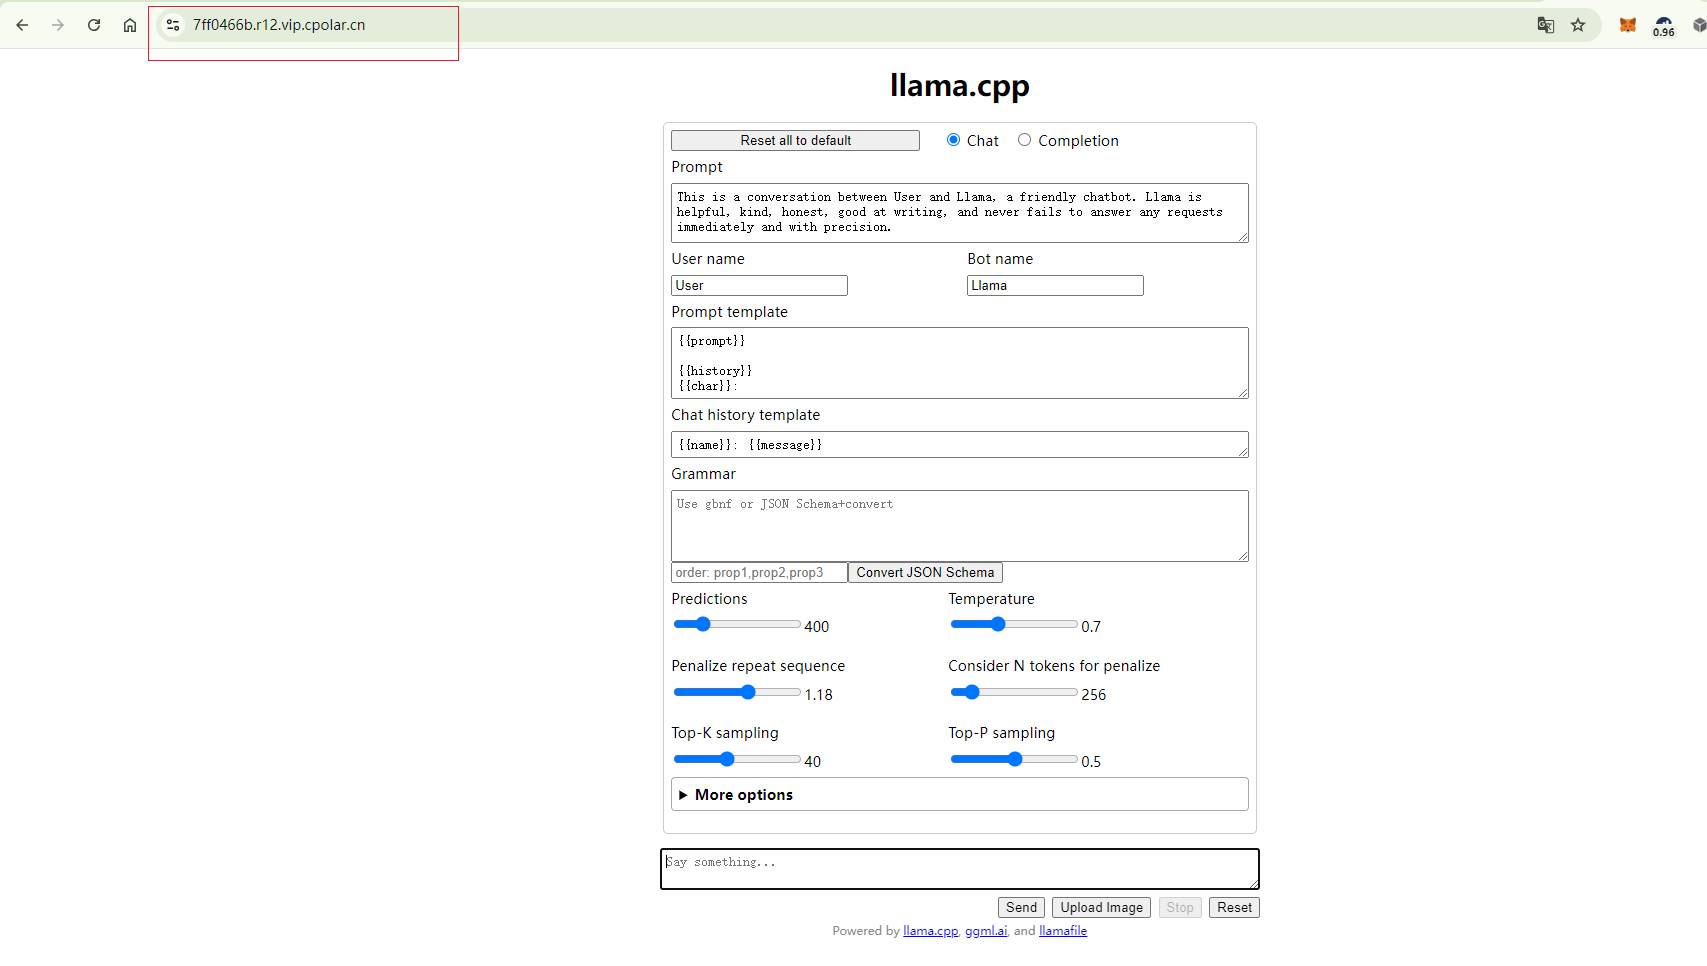Adjust the Top-K sampling slider
This screenshot has width=1707, height=966.
(x=737, y=759)
